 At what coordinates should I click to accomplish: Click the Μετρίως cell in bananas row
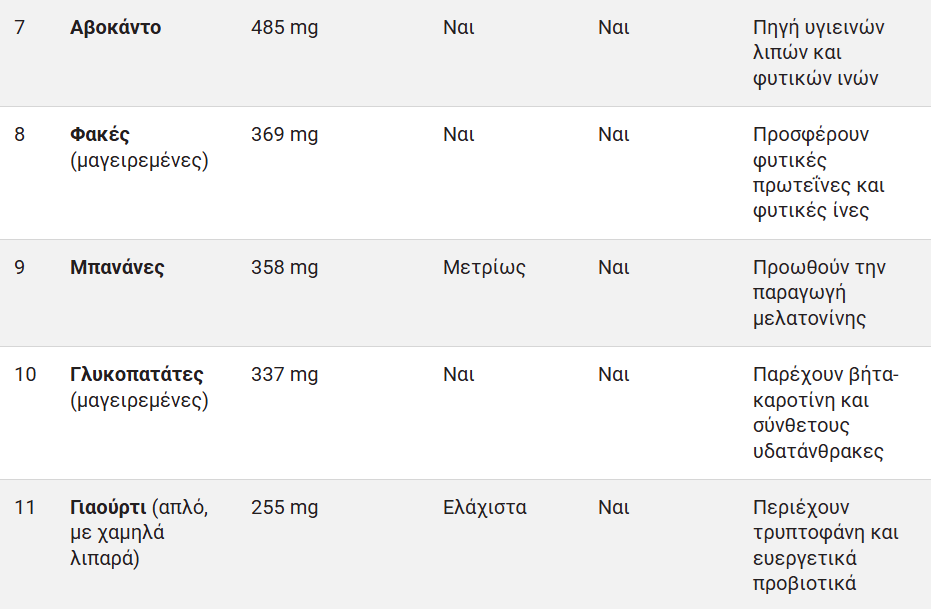[484, 268]
